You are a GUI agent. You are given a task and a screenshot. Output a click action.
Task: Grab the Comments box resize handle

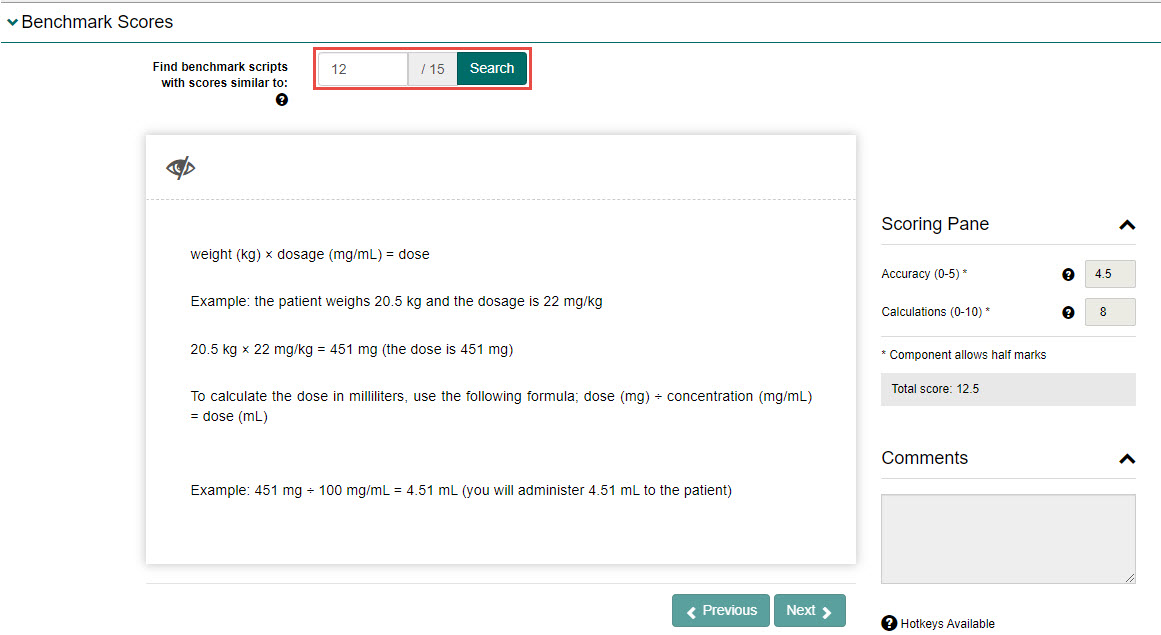pos(1130,578)
